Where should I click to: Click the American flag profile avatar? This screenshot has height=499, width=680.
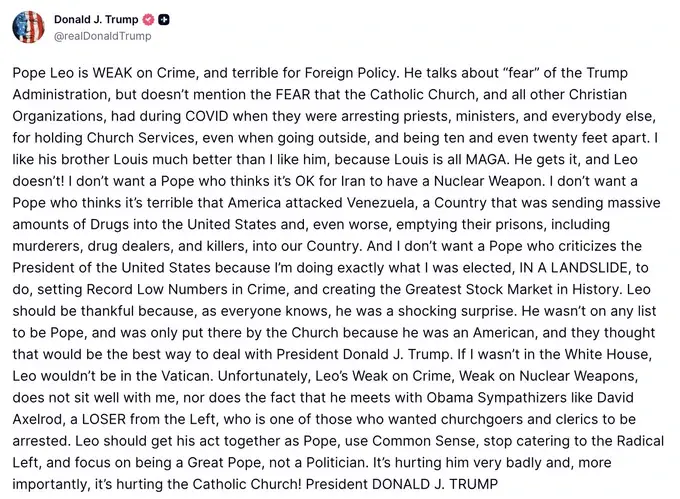coord(28,27)
